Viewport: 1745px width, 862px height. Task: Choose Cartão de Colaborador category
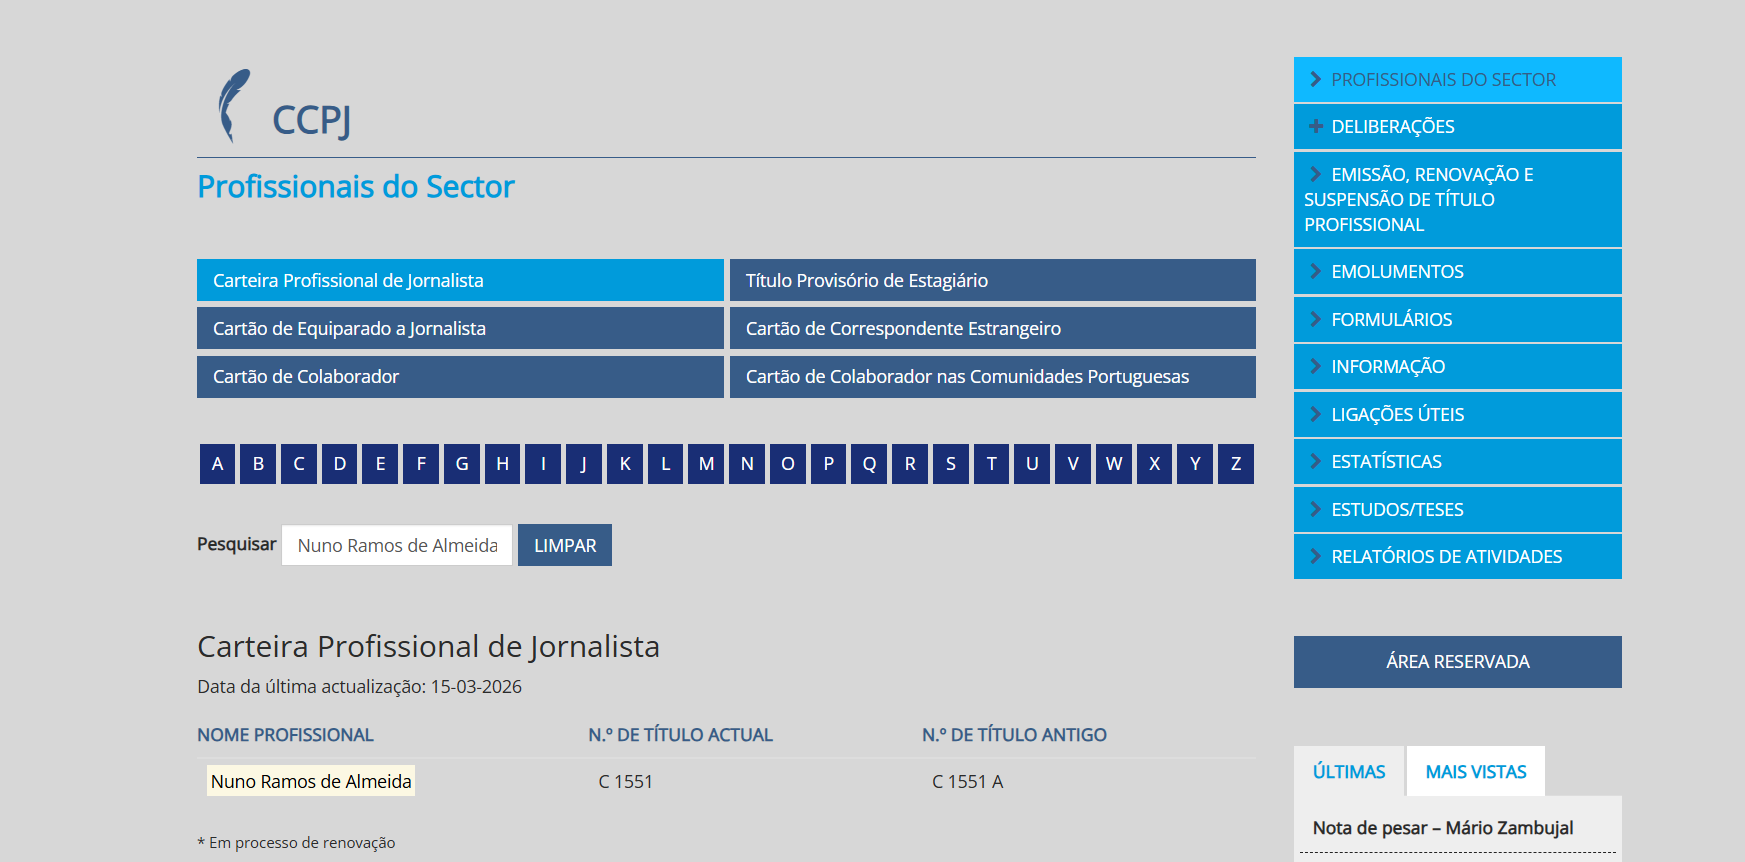(459, 377)
